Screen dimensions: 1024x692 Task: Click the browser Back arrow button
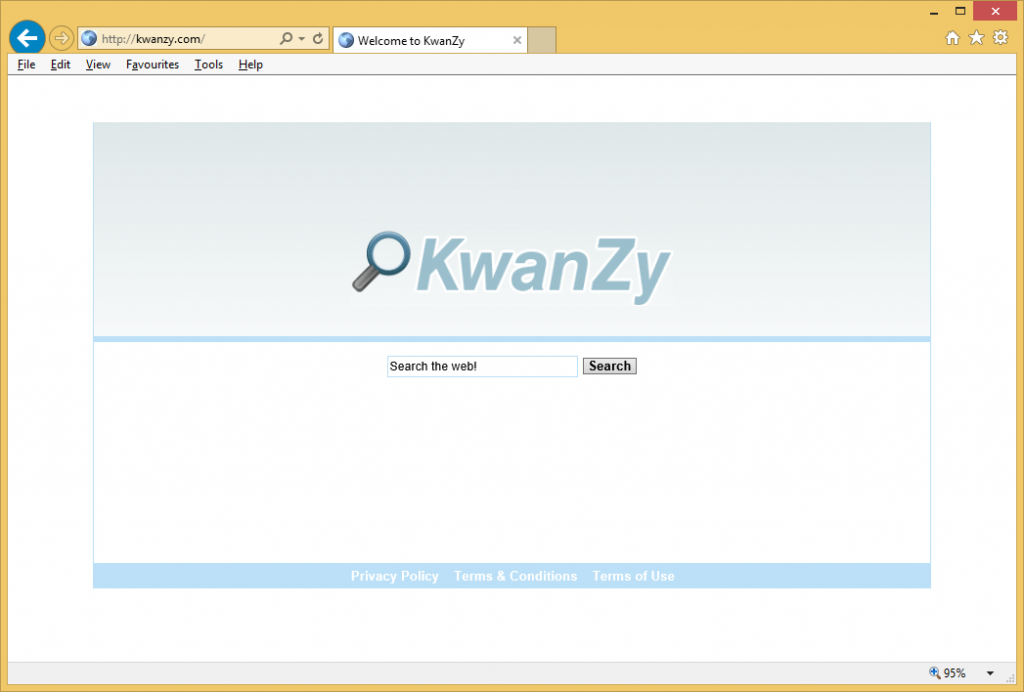pos(26,38)
